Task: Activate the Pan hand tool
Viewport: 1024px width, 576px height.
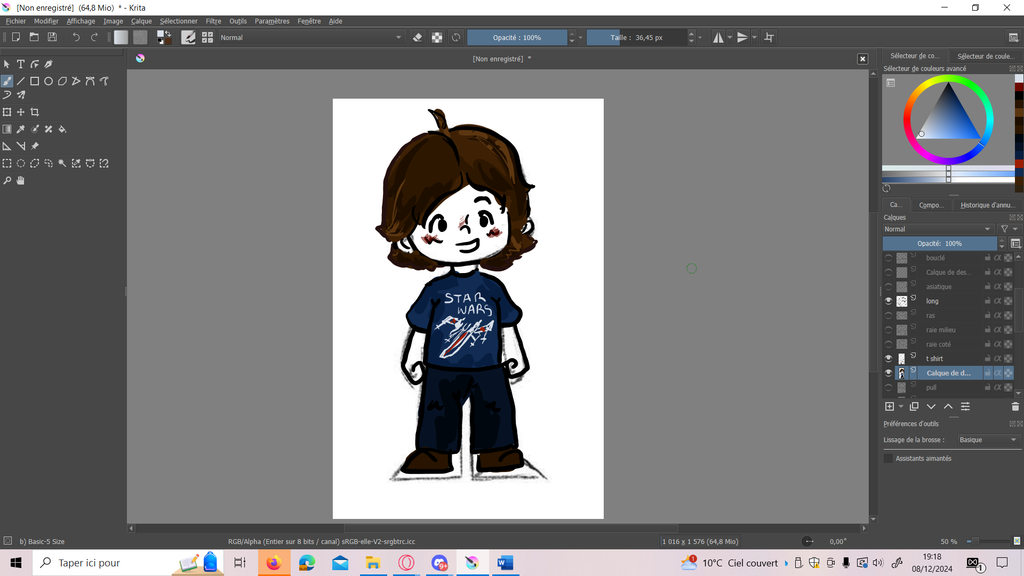Action: [x=20, y=181]
